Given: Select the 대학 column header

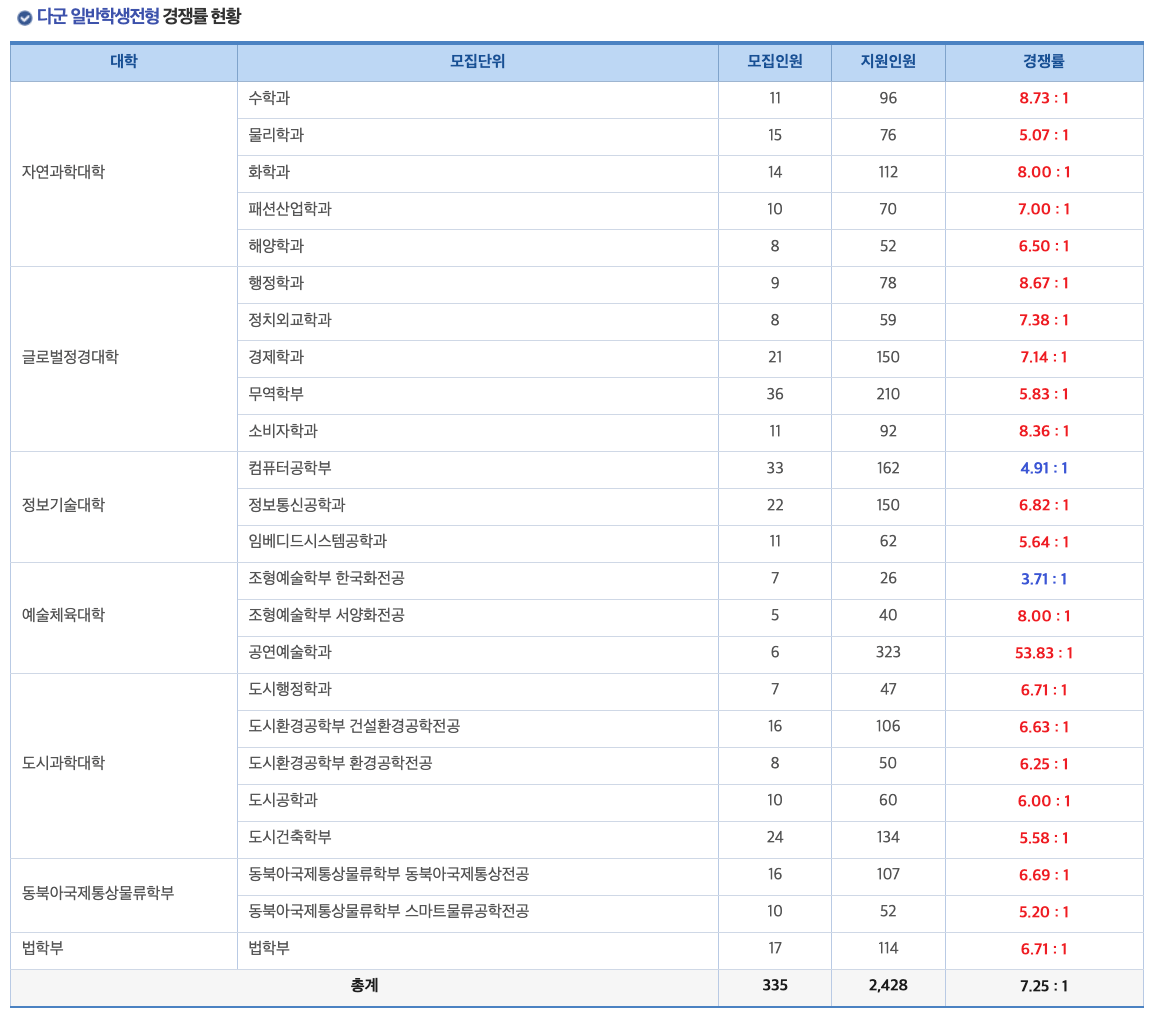Looking at the screenshot, I should tap(122, 62).
